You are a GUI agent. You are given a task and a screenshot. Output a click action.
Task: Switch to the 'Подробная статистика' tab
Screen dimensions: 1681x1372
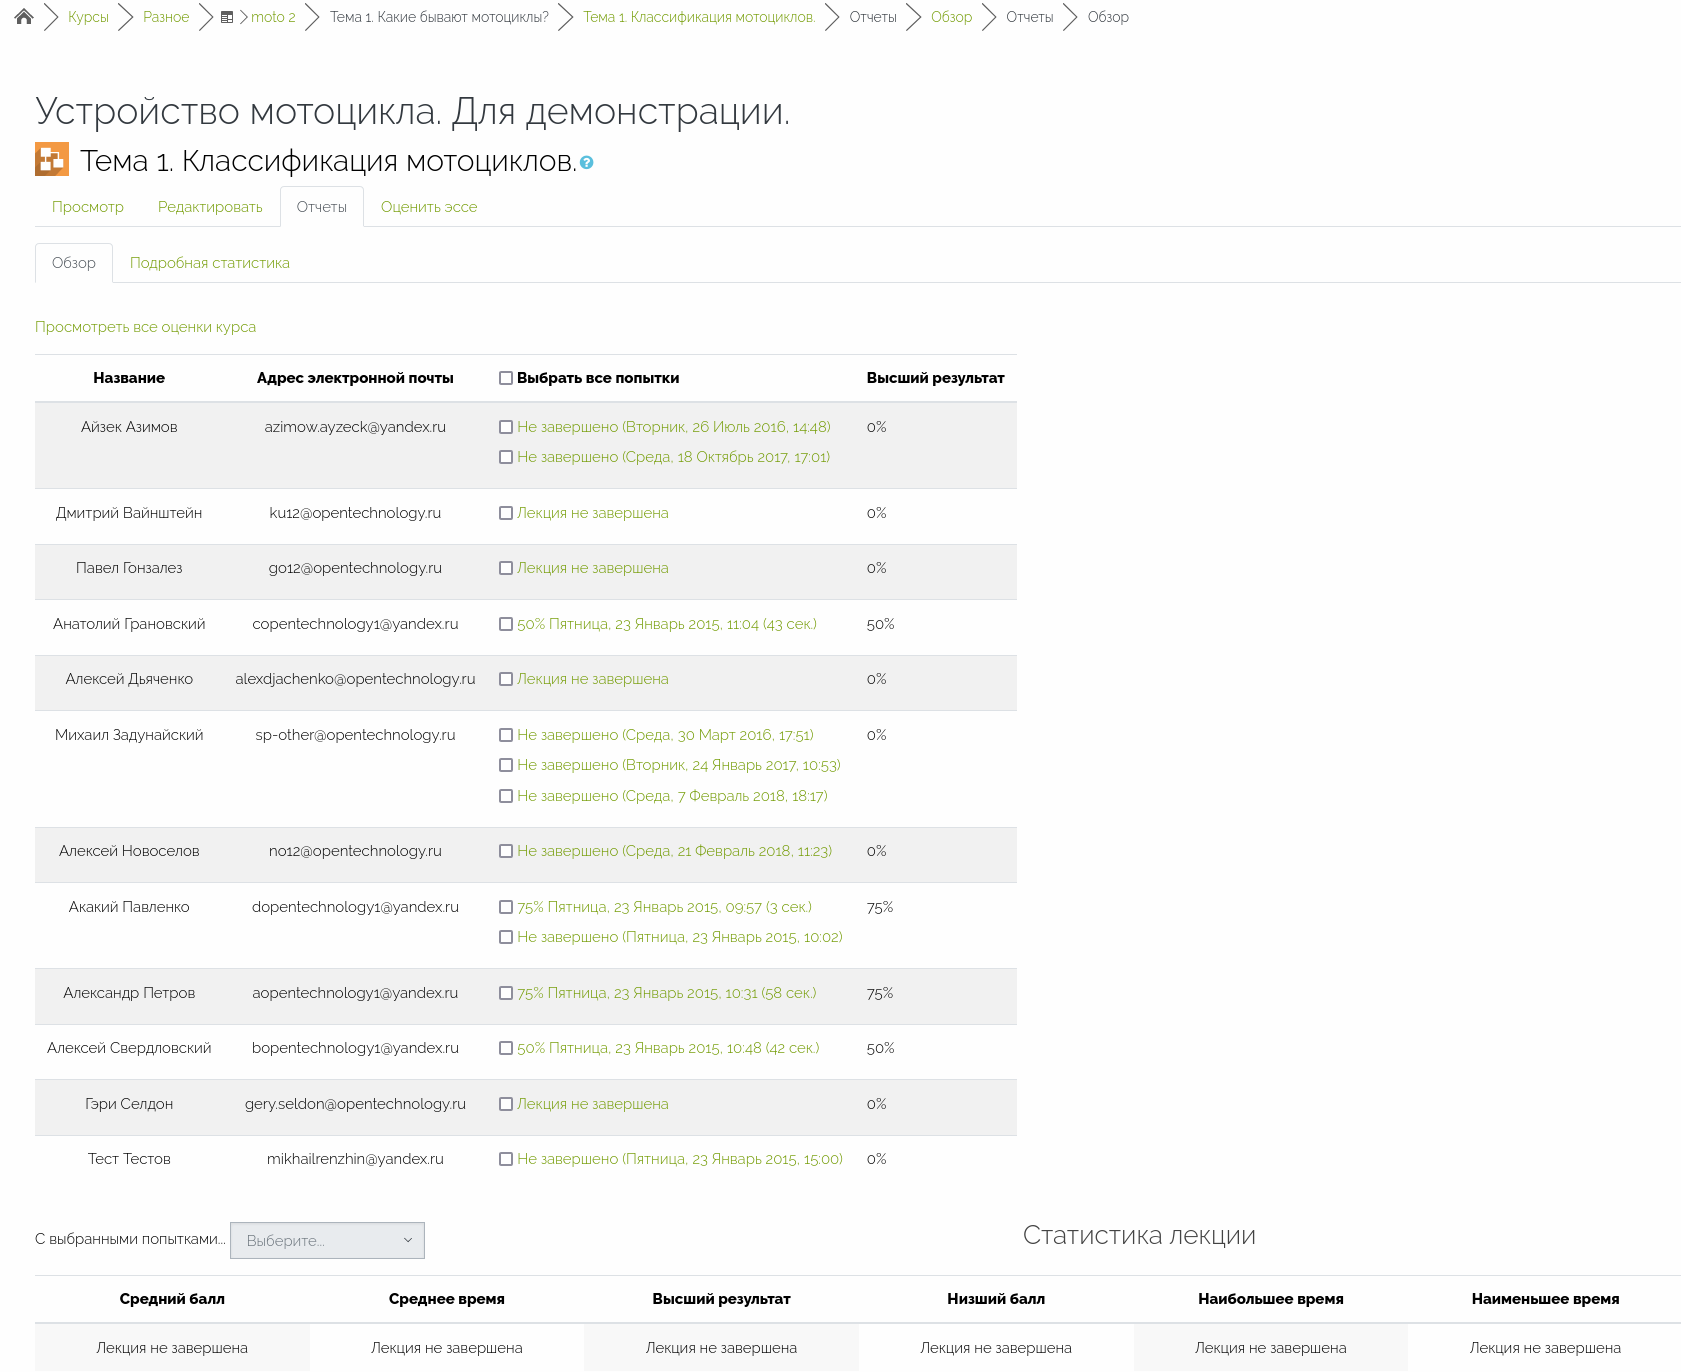click(x=210, y=263)
